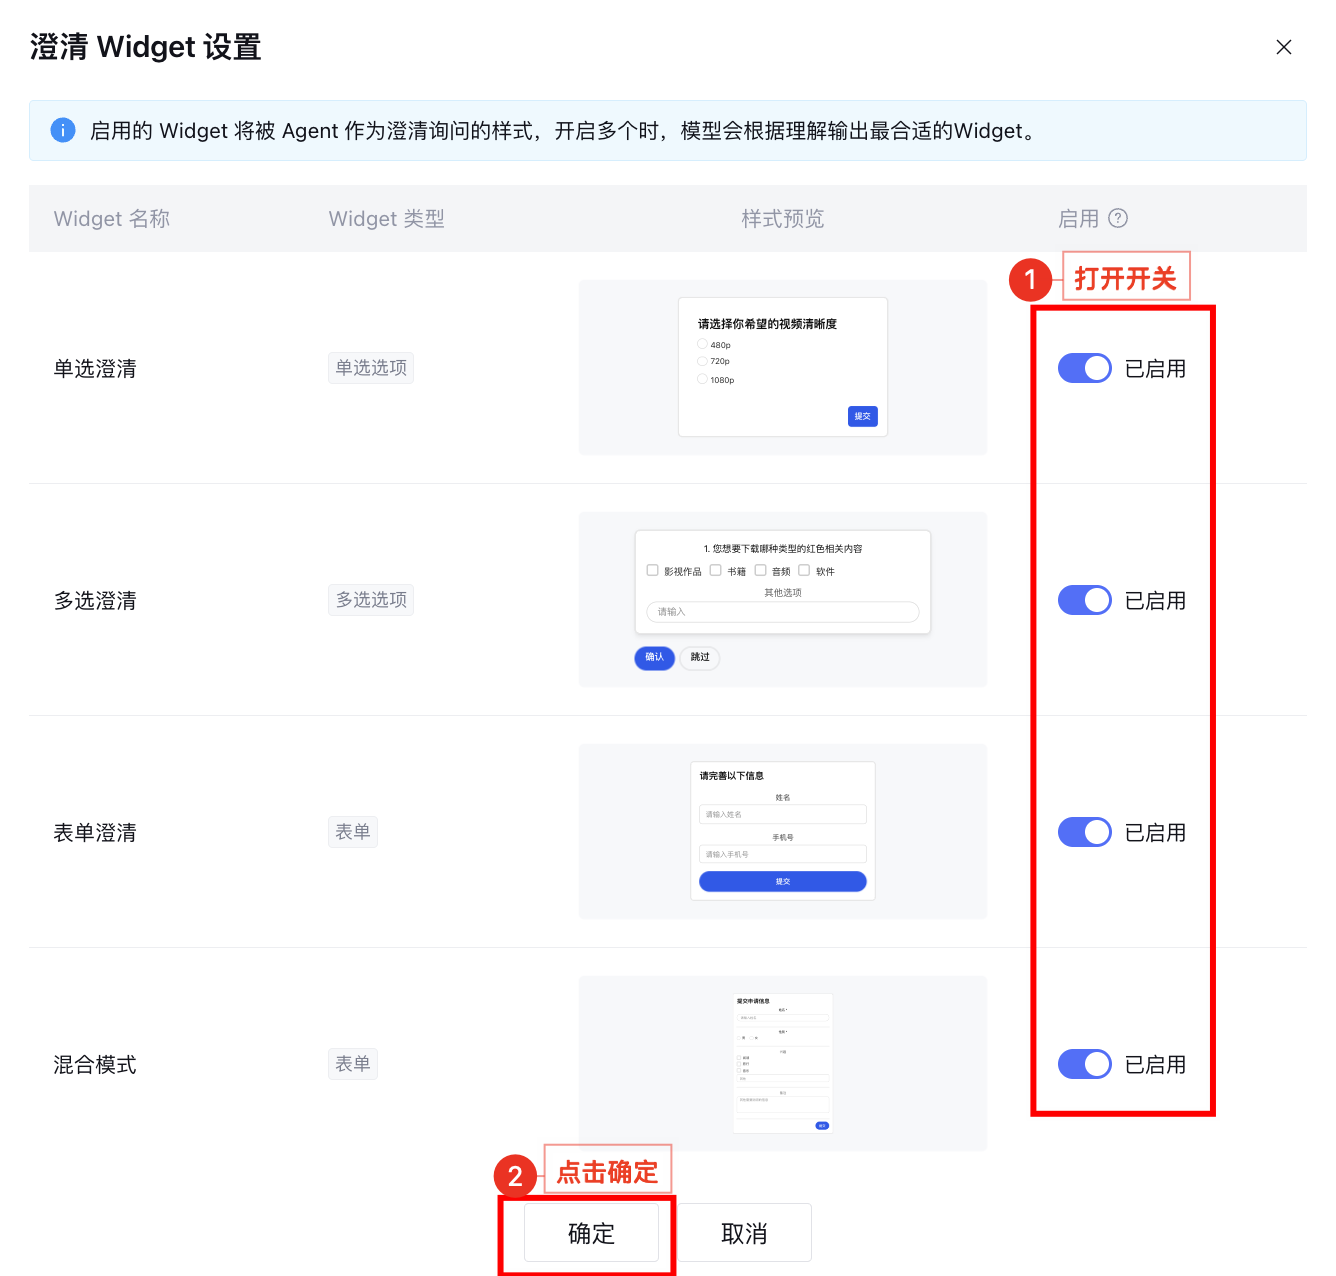Click the 确认 button in the 多选澄清 preview
Viewport: 1336px width, 1276px height.
click(654, 657)
